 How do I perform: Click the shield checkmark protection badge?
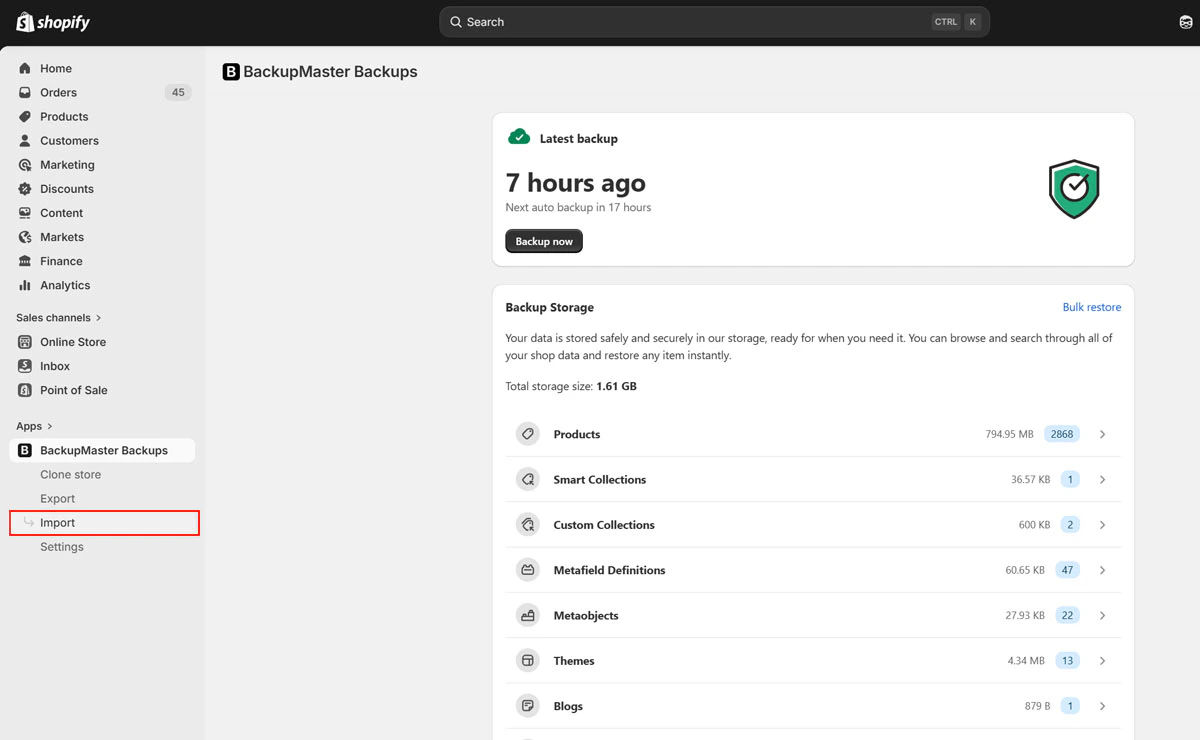point(1073,189)
